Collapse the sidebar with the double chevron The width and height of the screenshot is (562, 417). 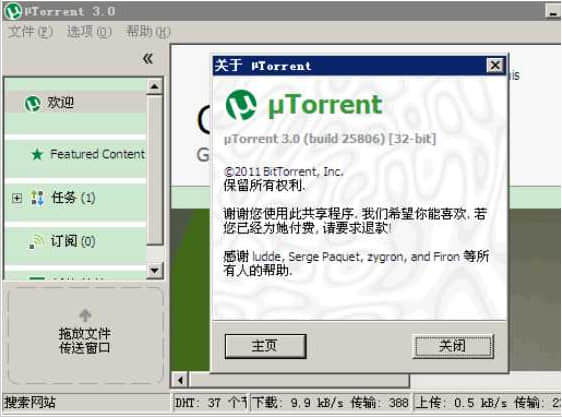click(x=148, y=58)
